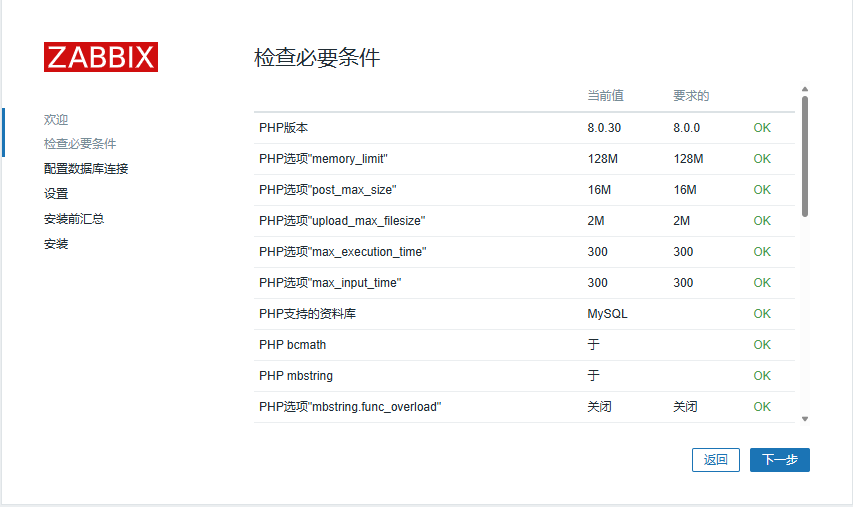
Task: Open the 配置数据库连接 sidebar step
Action: pyautogui.click(x=86, y=169)
